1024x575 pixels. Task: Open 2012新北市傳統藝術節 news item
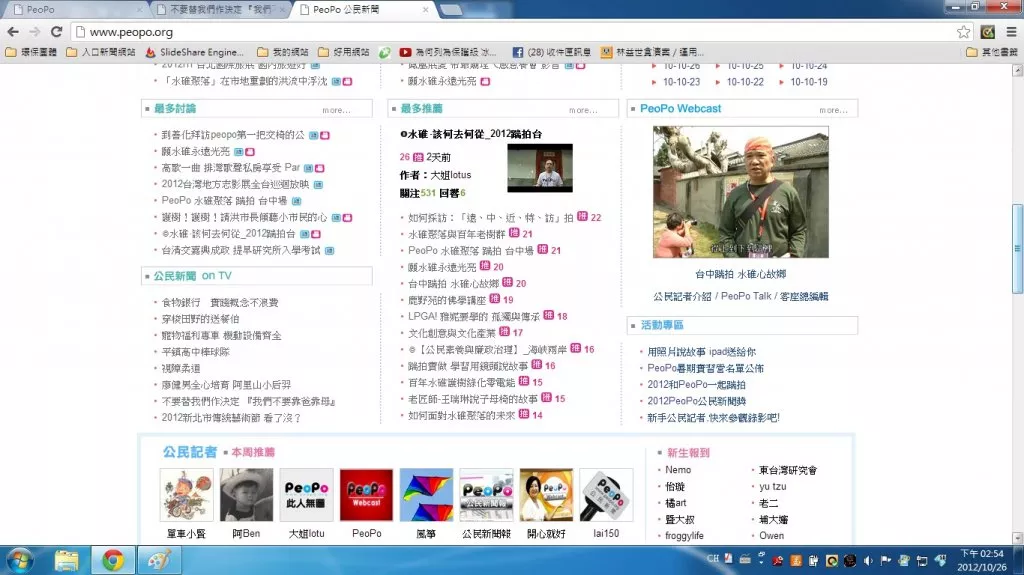[231, 418]
